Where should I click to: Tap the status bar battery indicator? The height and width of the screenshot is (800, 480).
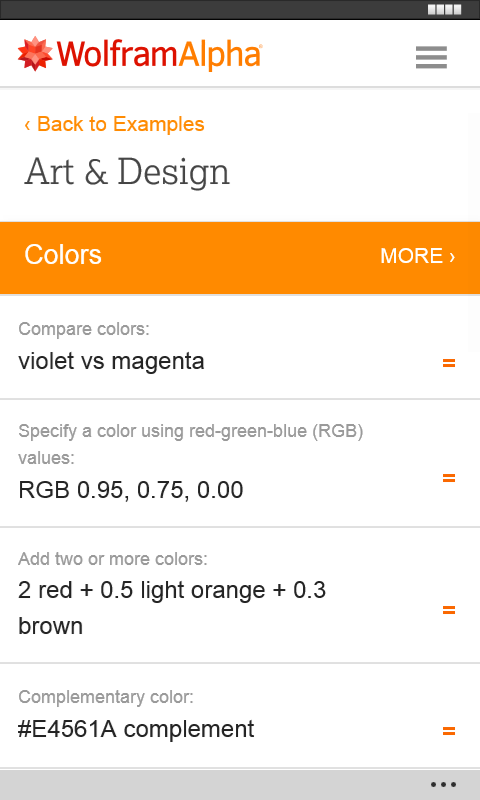[444, 9]
